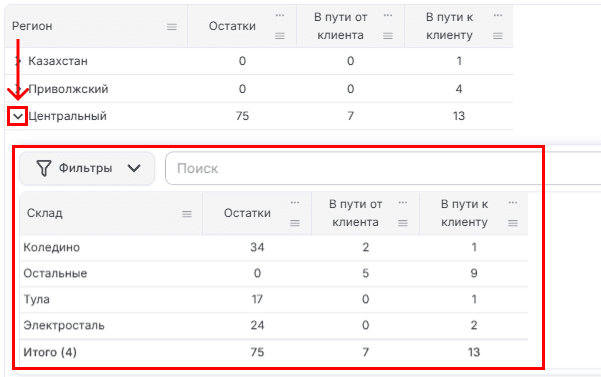The image size is (601, 377).
Task: Collapse the Центральный region row
Action: 18,116
